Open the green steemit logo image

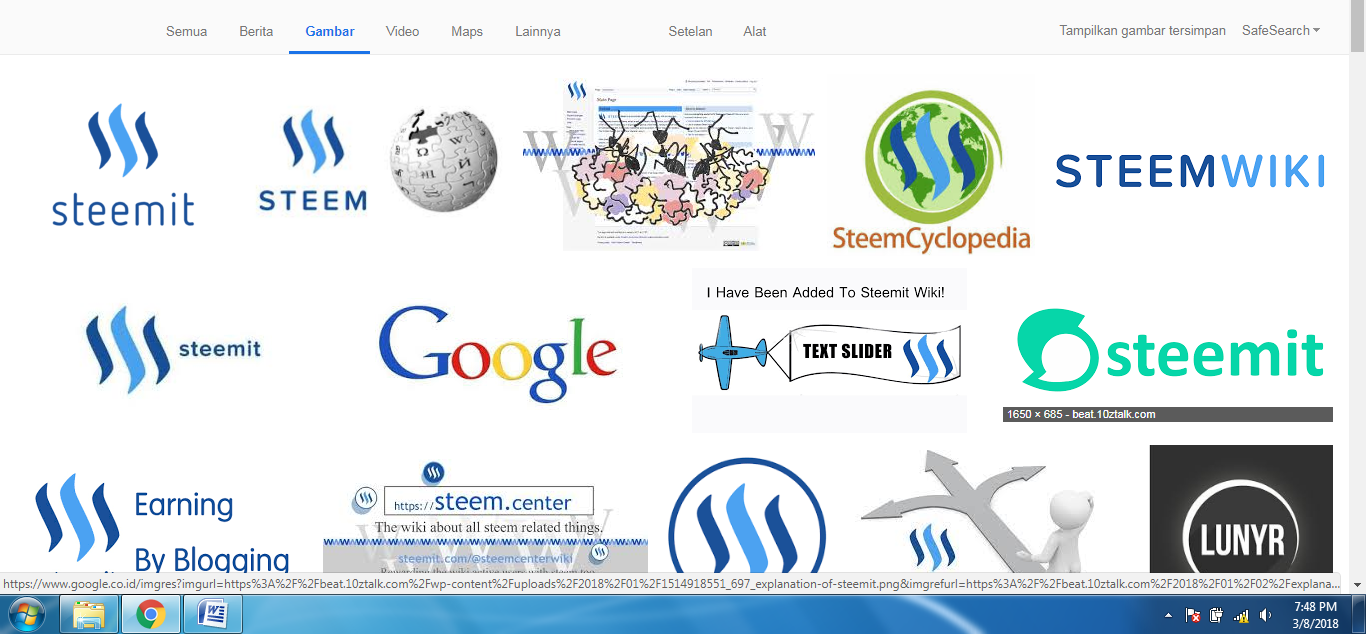pyautogui.click(x=1170, y=350)
